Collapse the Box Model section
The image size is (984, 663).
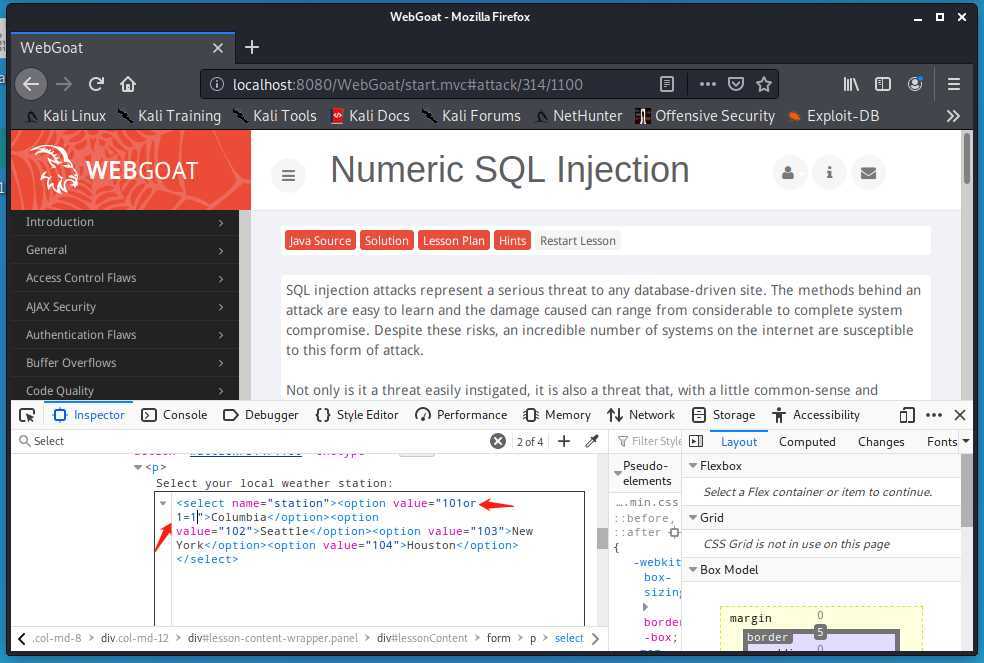click(693, 570)
